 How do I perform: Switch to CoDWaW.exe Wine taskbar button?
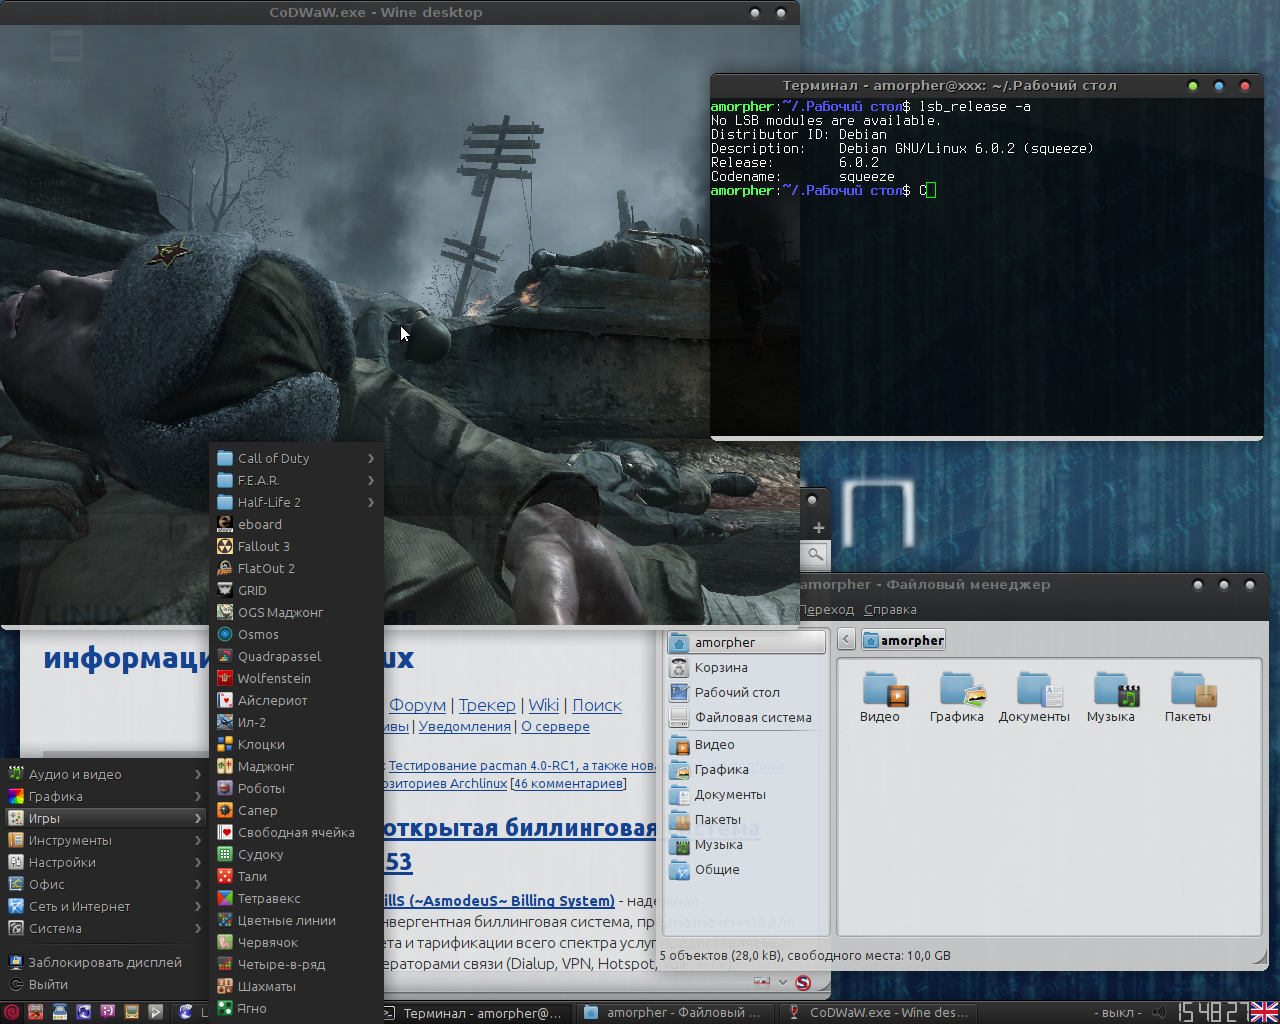(x=878, y=1012)
